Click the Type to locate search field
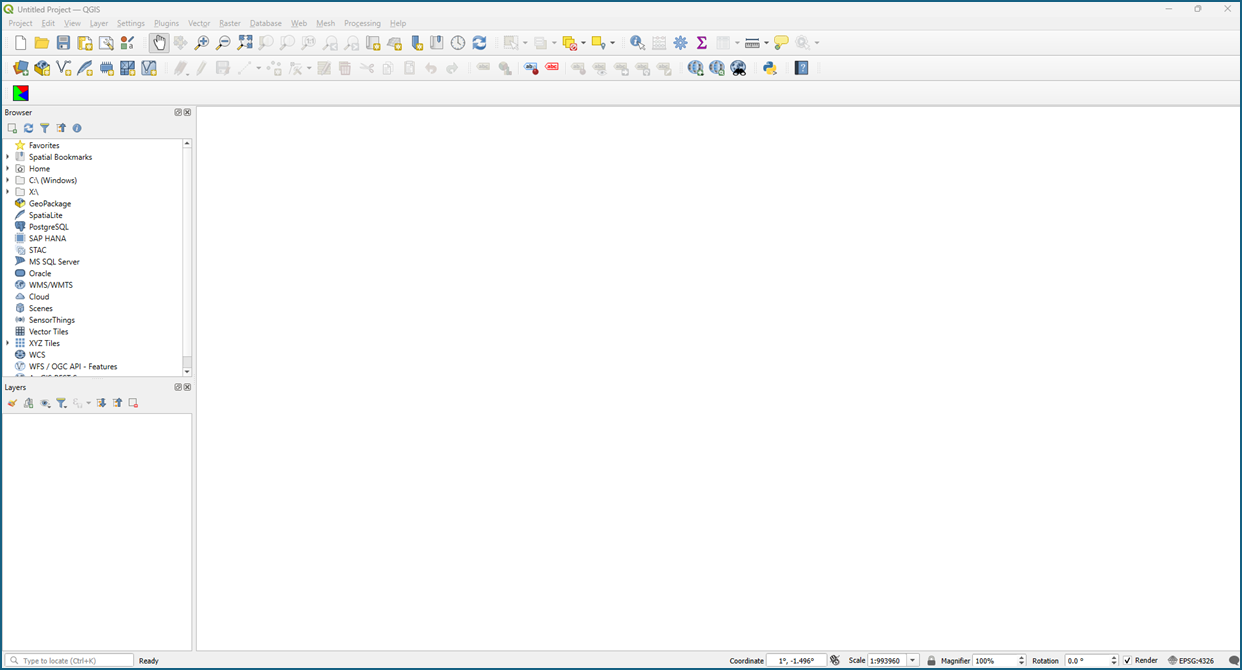The width and height of the screenshot is (1242, 670). click(x=69, y=661)
